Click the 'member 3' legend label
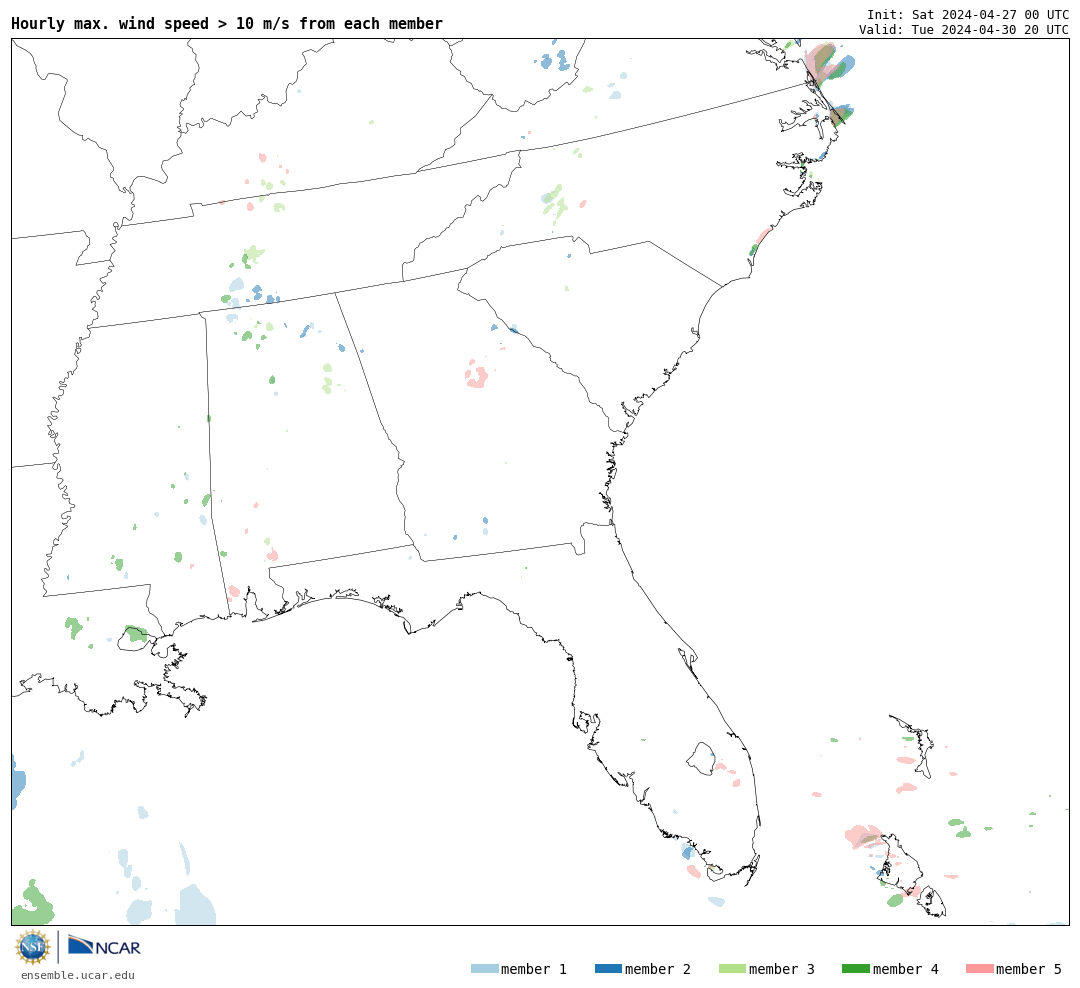The height and width of the screenshot is (988, 1080). click(782, 969)
